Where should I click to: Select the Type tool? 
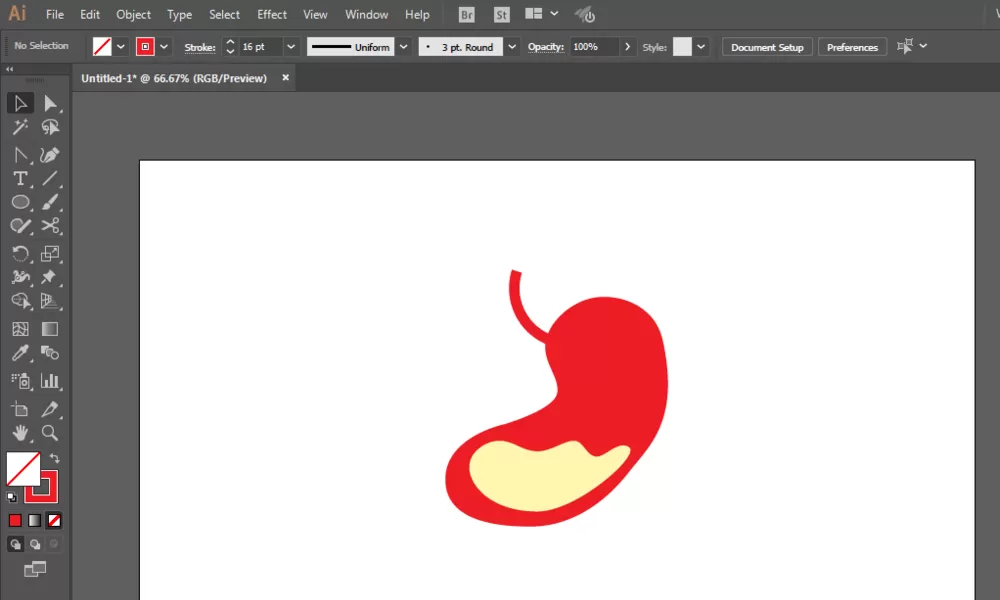(20, 179)
